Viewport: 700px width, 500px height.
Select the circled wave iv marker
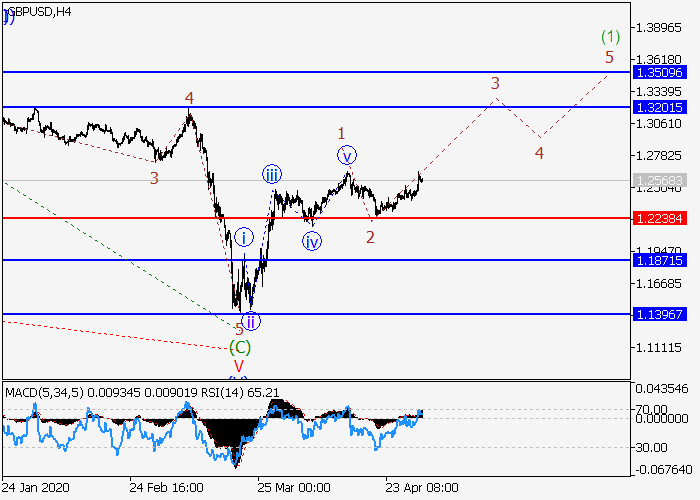[312, 241]
